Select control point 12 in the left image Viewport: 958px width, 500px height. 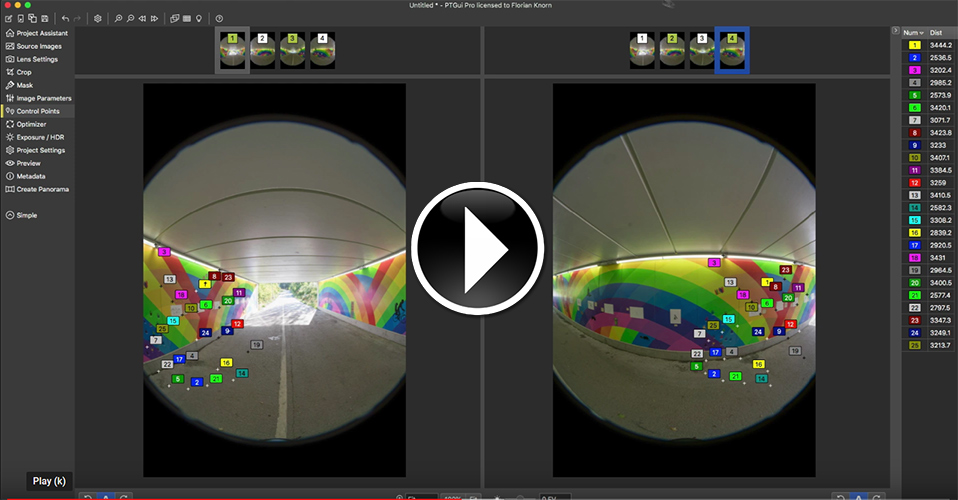click(237, 324)
